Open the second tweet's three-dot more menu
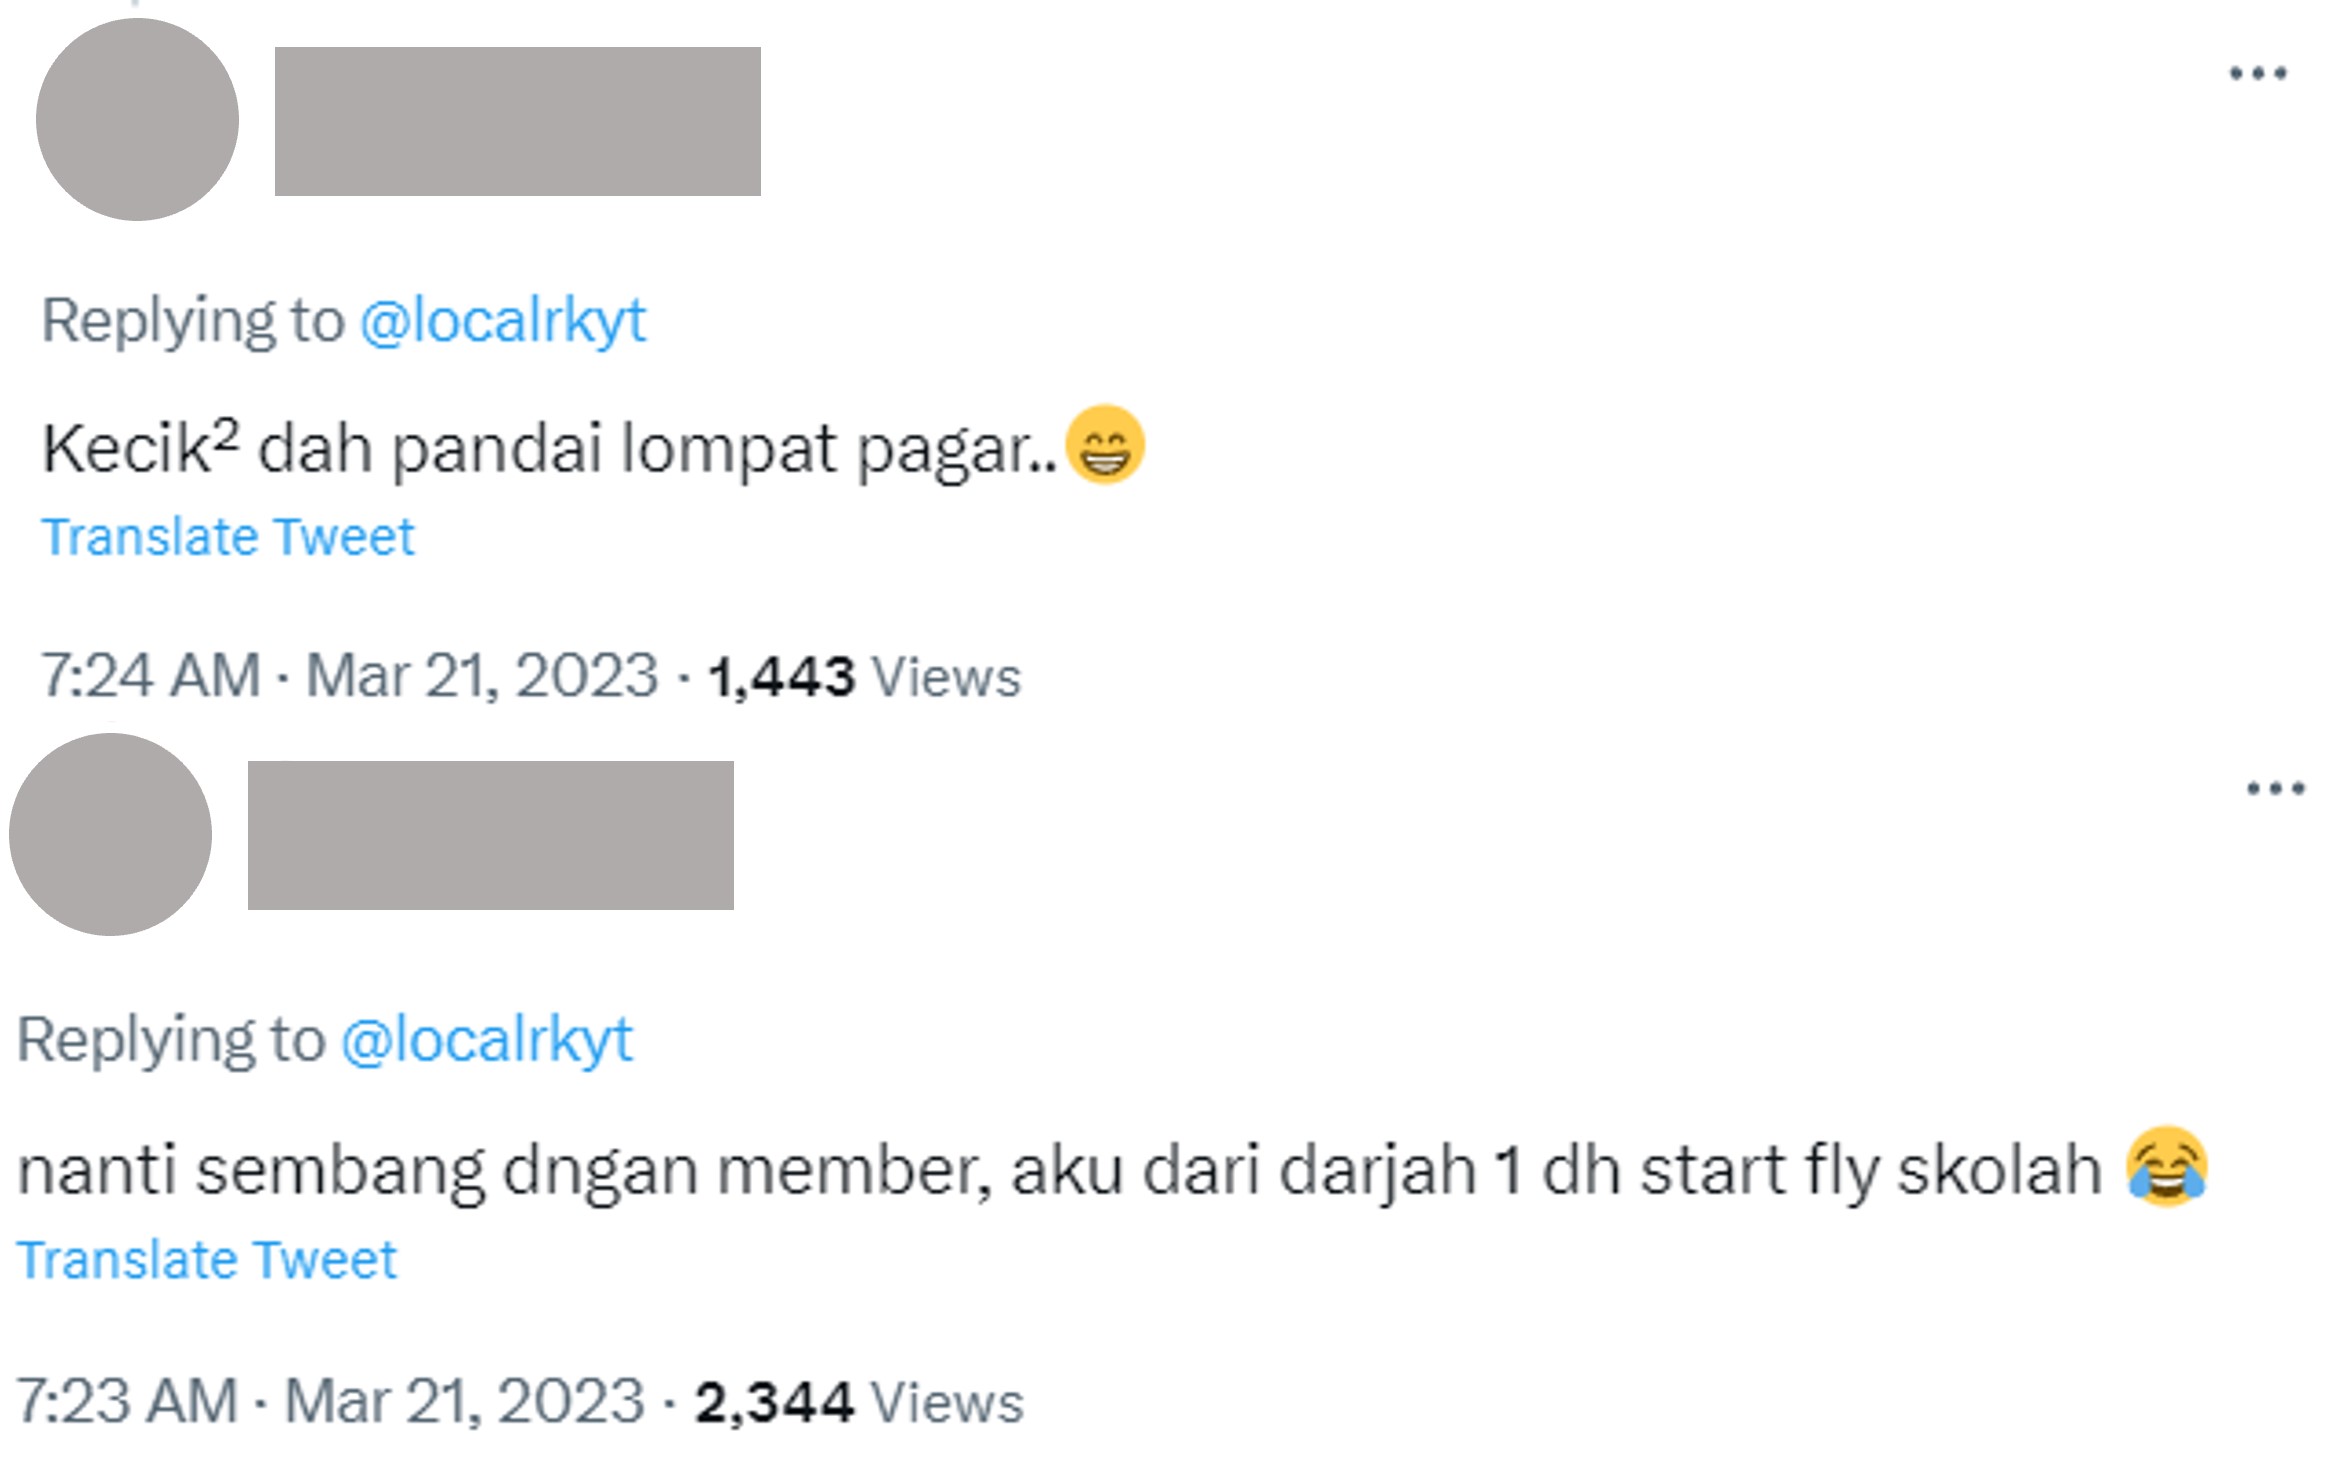 coord(2275,789)
